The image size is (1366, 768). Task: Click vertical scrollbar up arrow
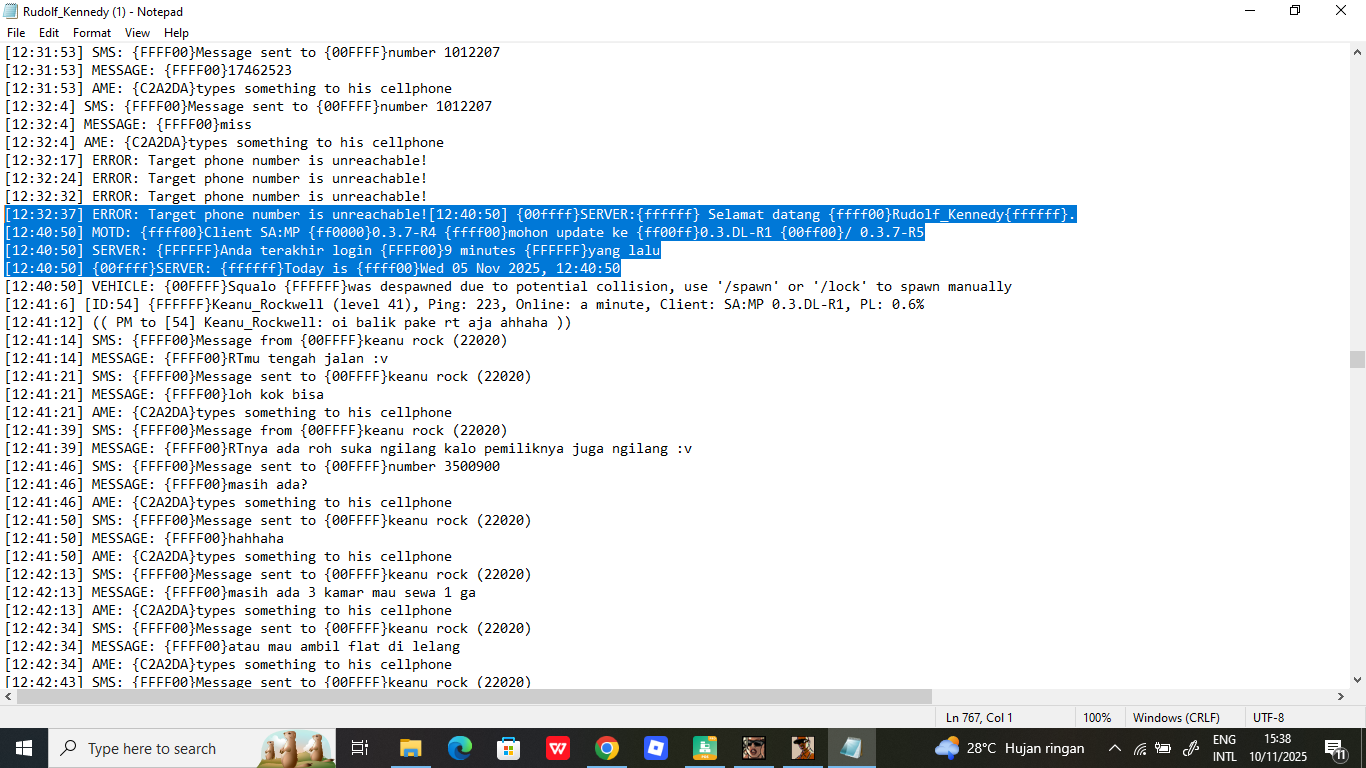tap(1357, 53)
